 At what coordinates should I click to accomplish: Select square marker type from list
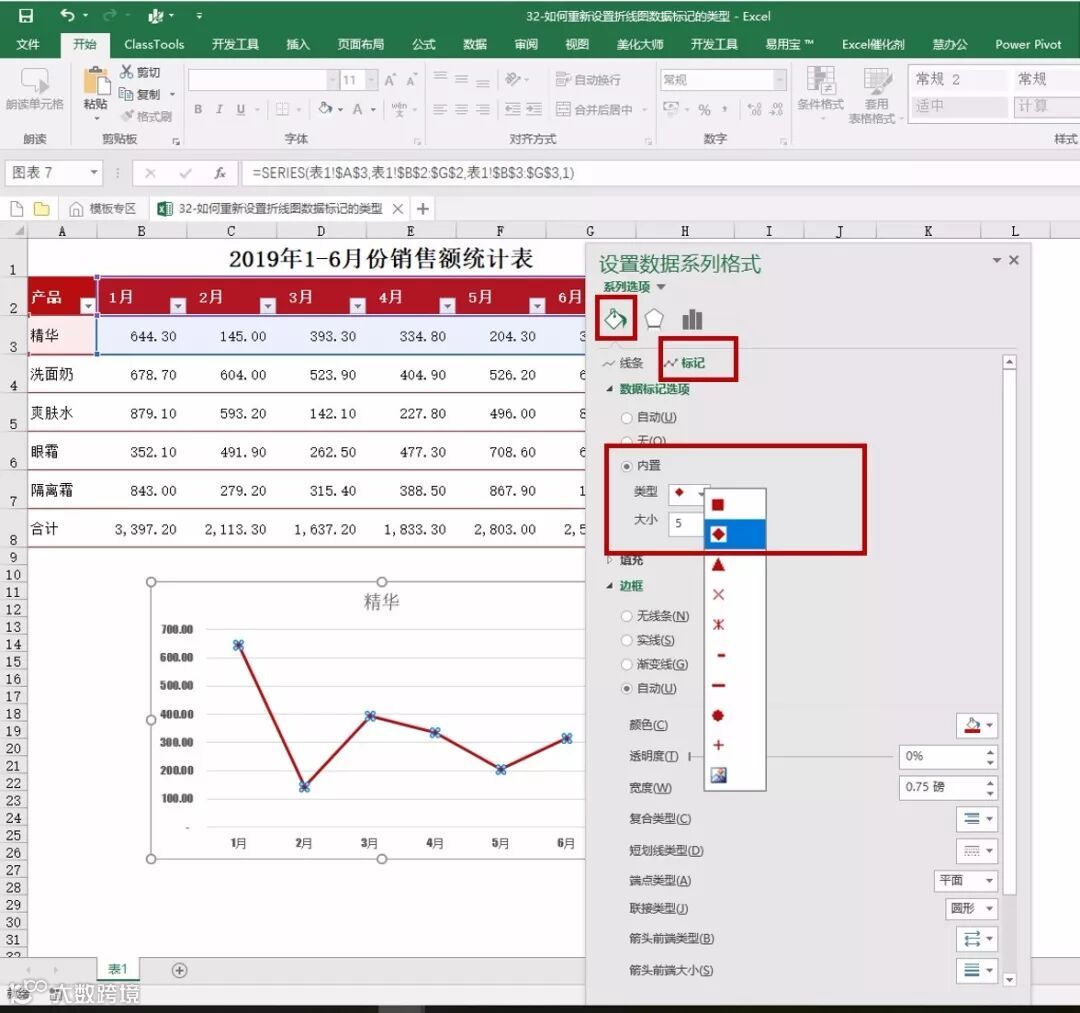tap(718, 505)
